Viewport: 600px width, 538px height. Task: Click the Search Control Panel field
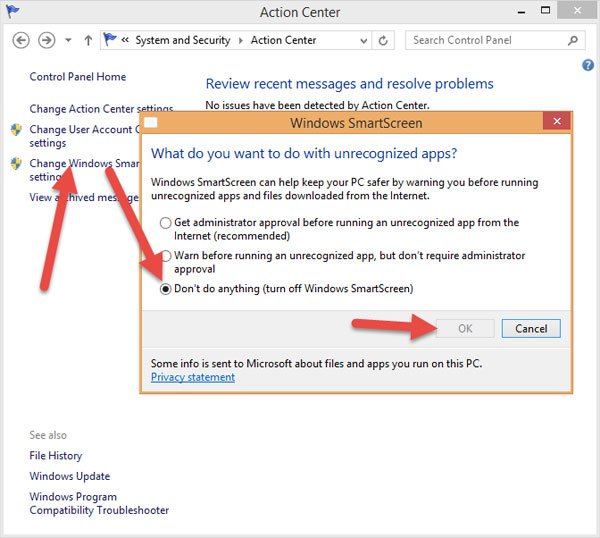tap(495, 40)
